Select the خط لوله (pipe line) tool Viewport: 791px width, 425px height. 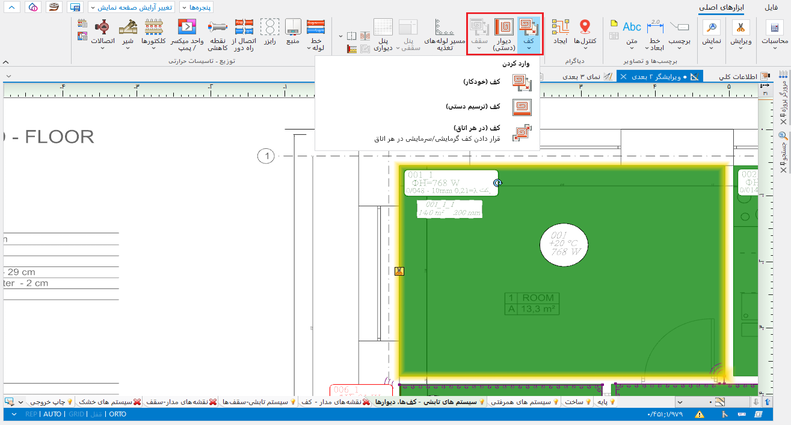tap(316, 34)
